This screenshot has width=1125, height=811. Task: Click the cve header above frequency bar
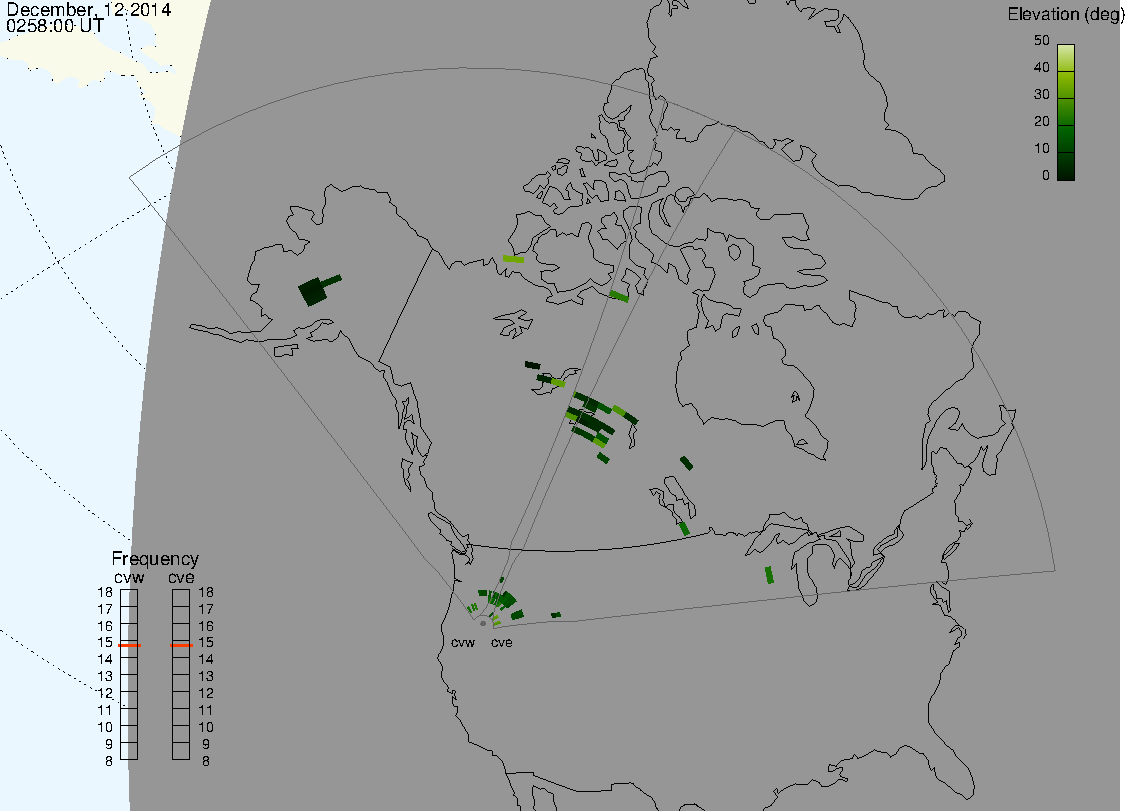click(x=181, y=578)
